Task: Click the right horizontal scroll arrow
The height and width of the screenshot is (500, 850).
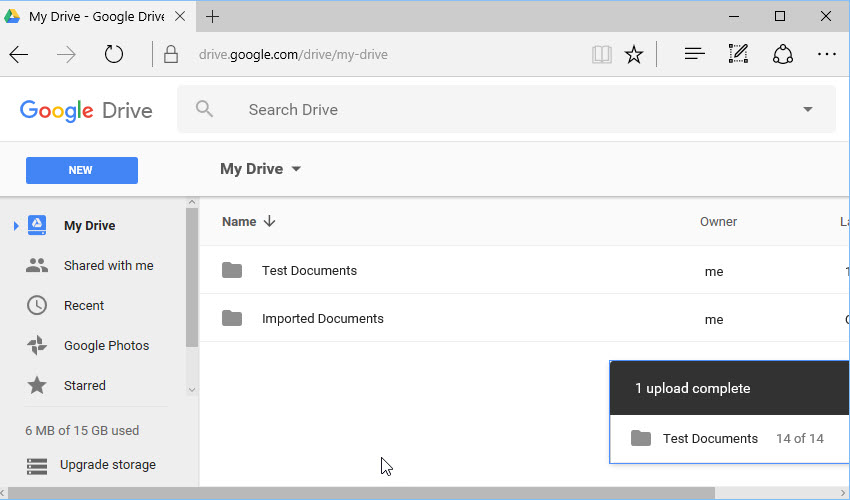Action: tap(845, 493)
